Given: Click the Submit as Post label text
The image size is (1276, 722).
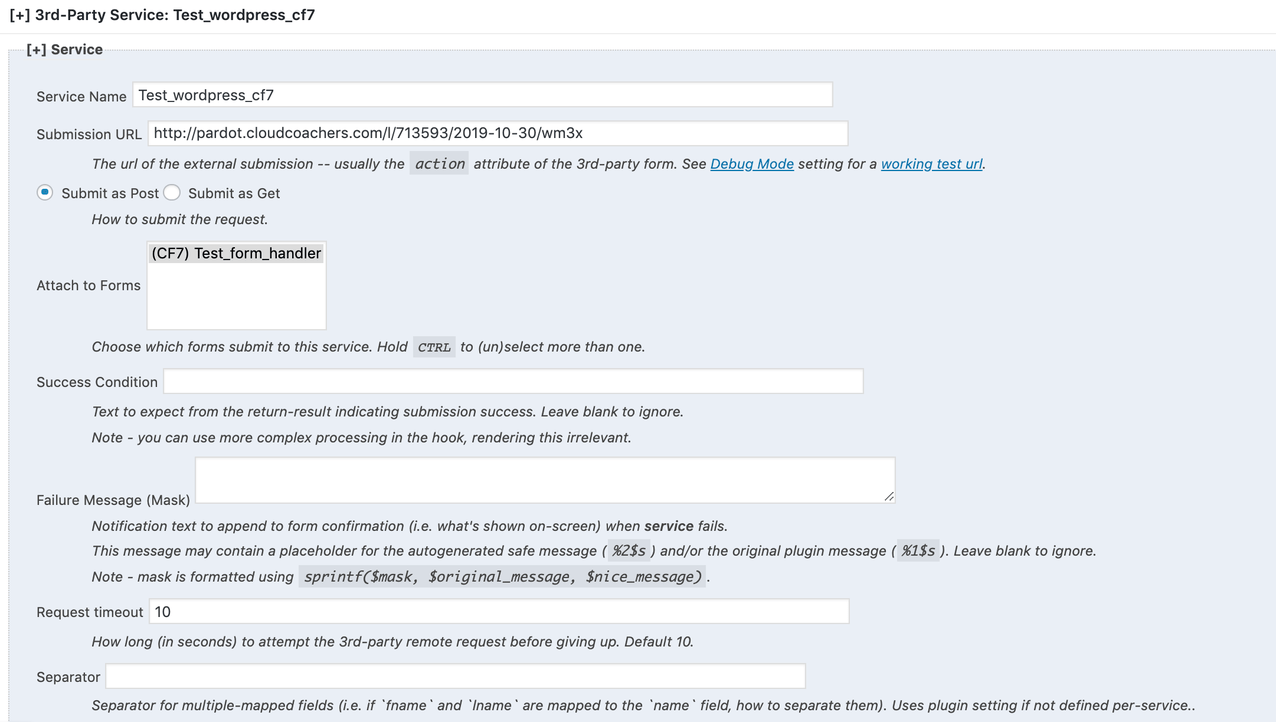Looking at the screenshot, I should pos(110,193).
